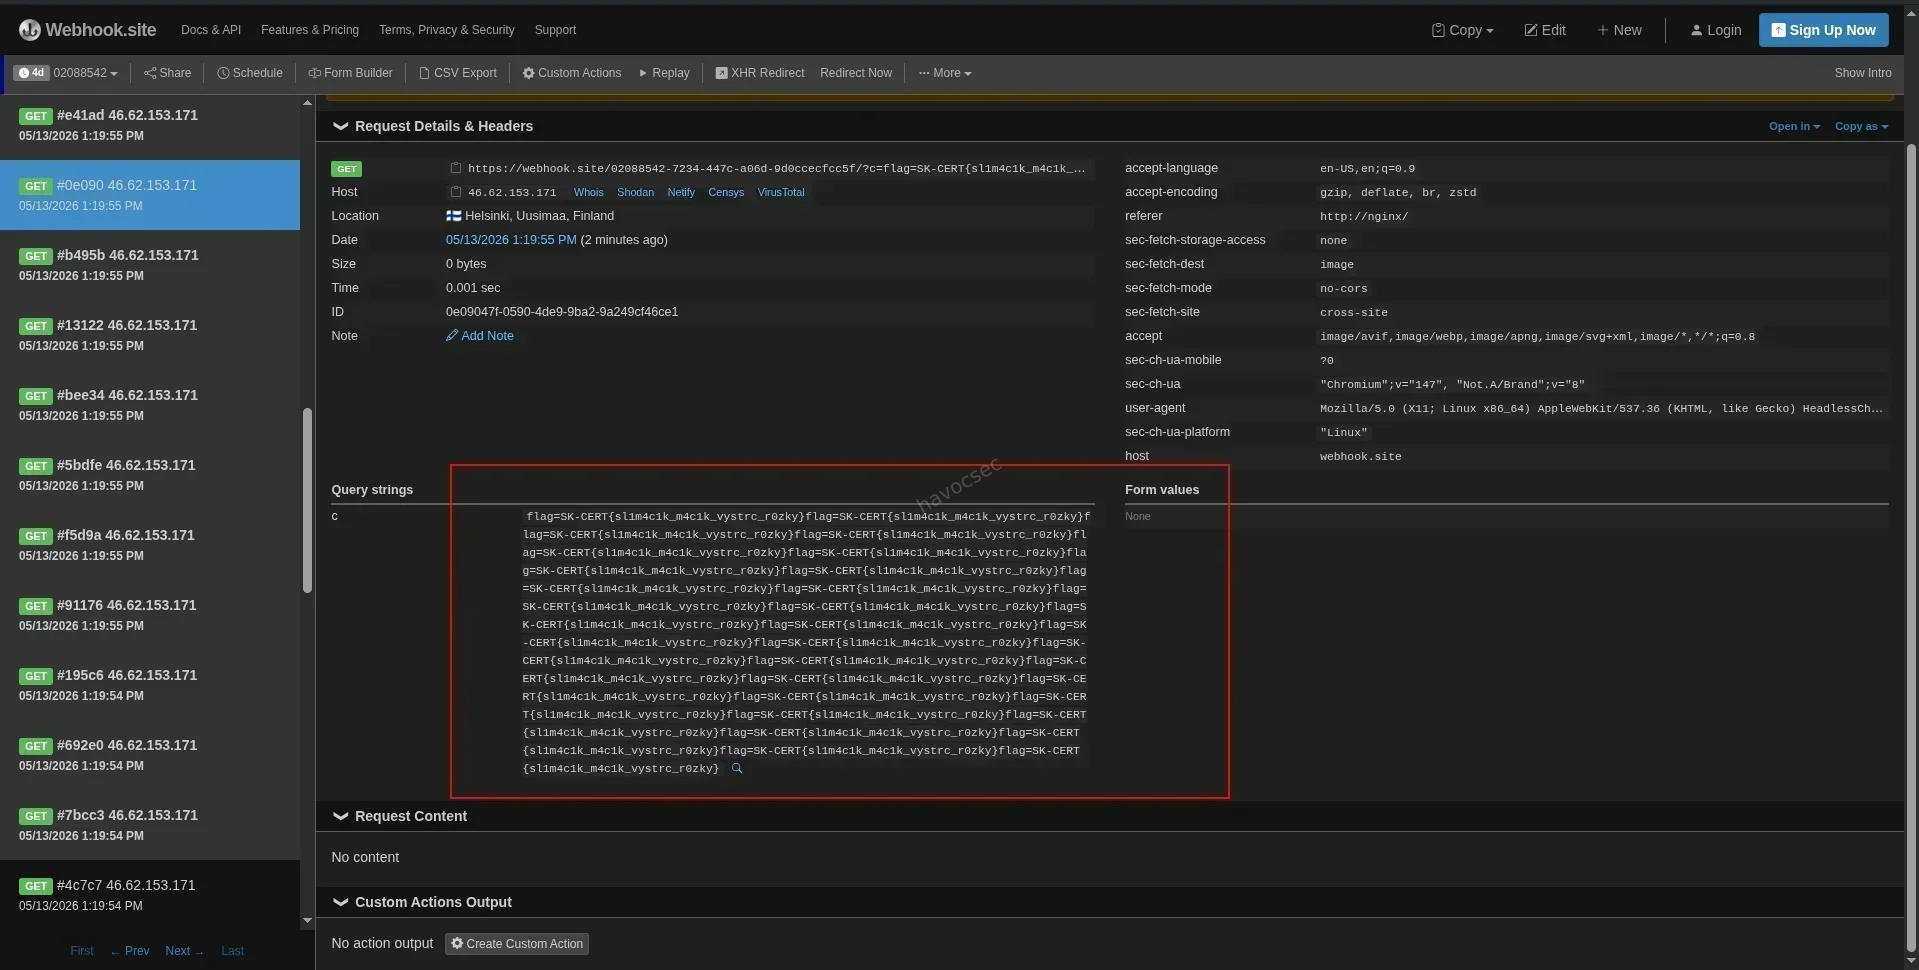The height and width of the screenshot is (970, 1919).
Task: Open Custom Actions settings
Action: [x=572, y=73]
